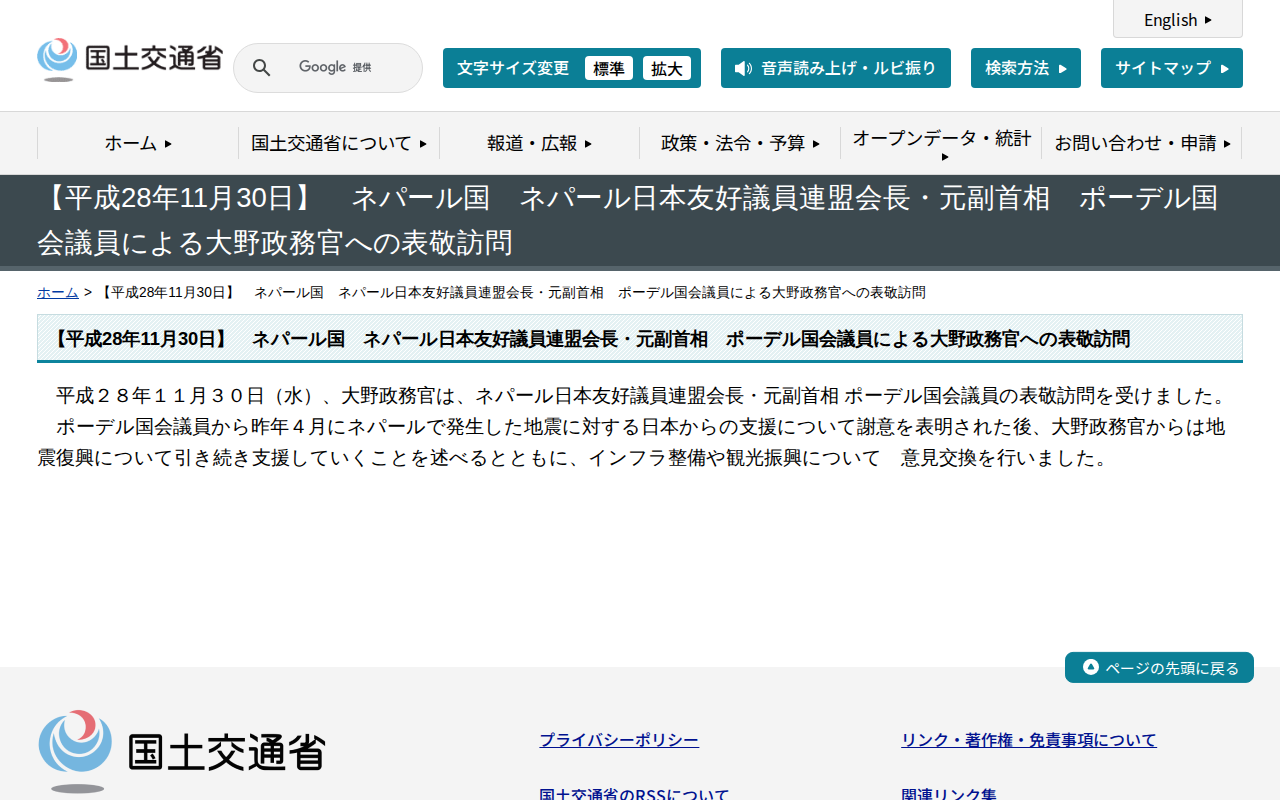This screenshot has width=1280, height=800.
Task: Open the プライバシーポリシー link
Action: pyautogui.click(x=619, y=740)
